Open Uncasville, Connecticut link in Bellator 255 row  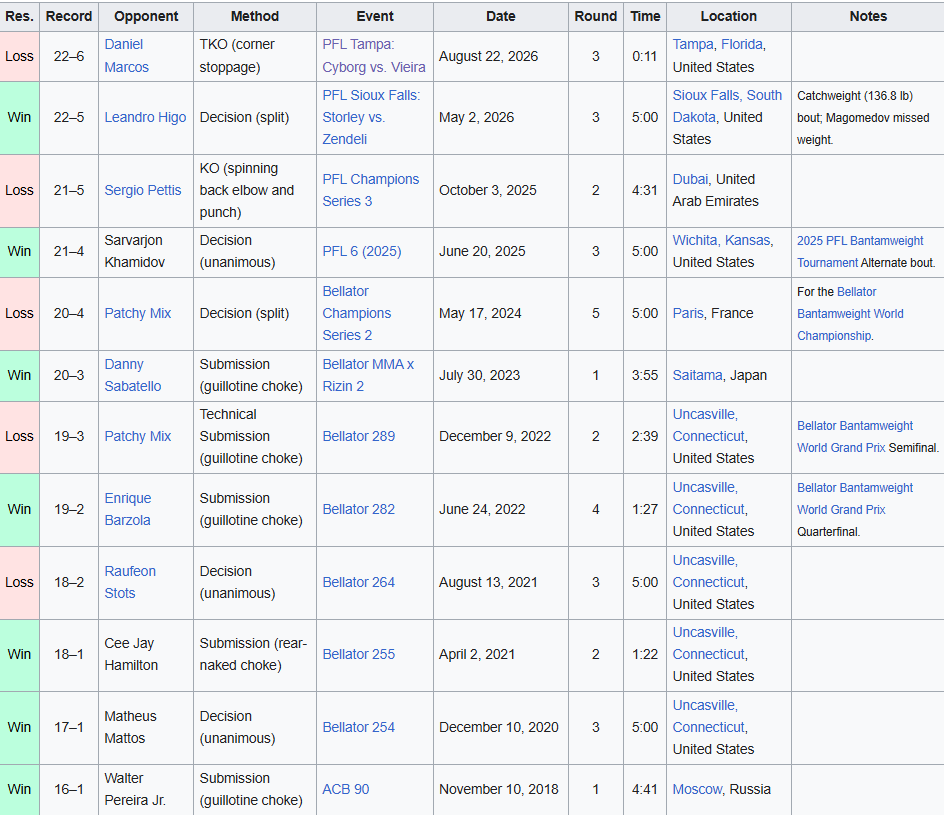click(x=709, y=643)
